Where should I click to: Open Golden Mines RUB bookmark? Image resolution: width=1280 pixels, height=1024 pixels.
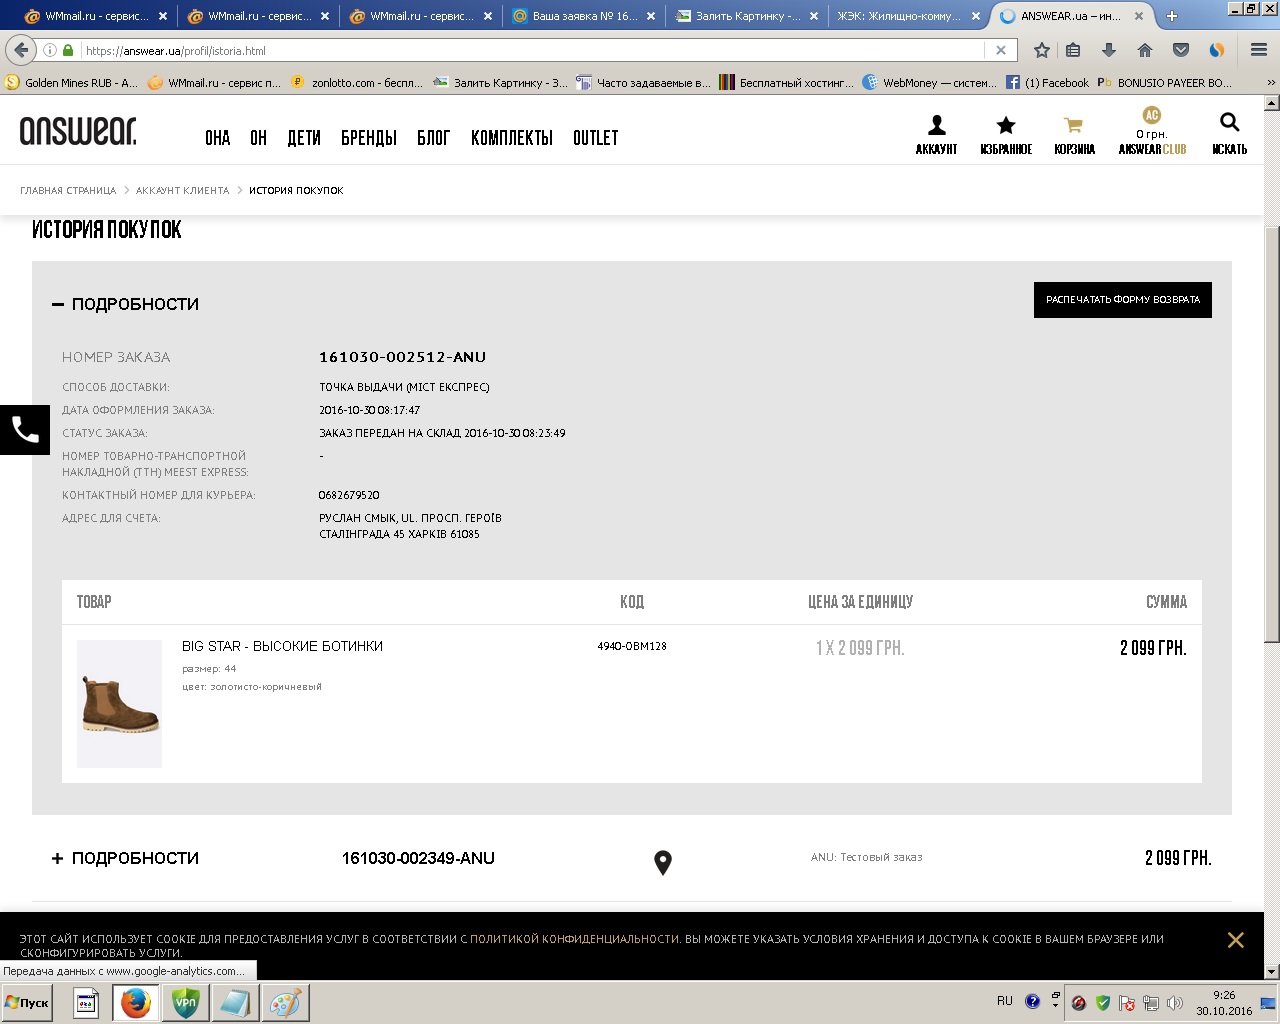coord(72,83)
